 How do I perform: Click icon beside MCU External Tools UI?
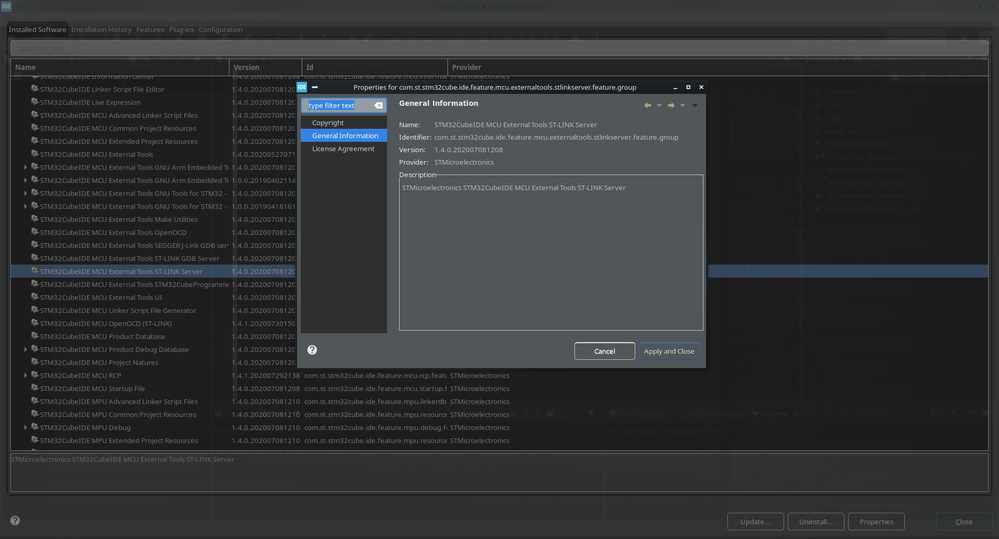pos(35,297)
